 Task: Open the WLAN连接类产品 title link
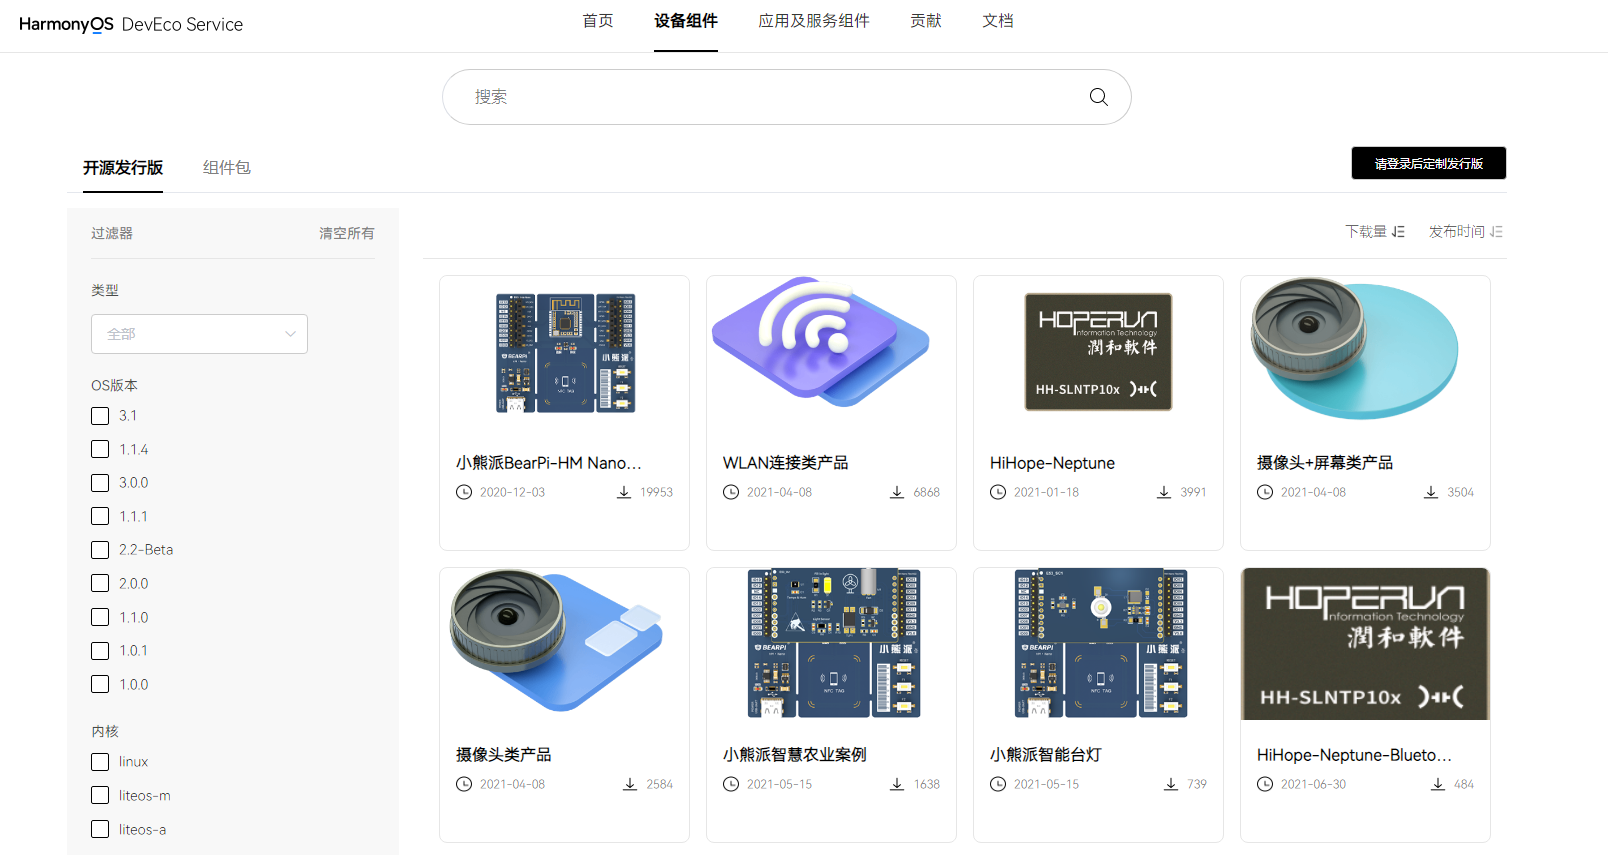pos(785,463)
